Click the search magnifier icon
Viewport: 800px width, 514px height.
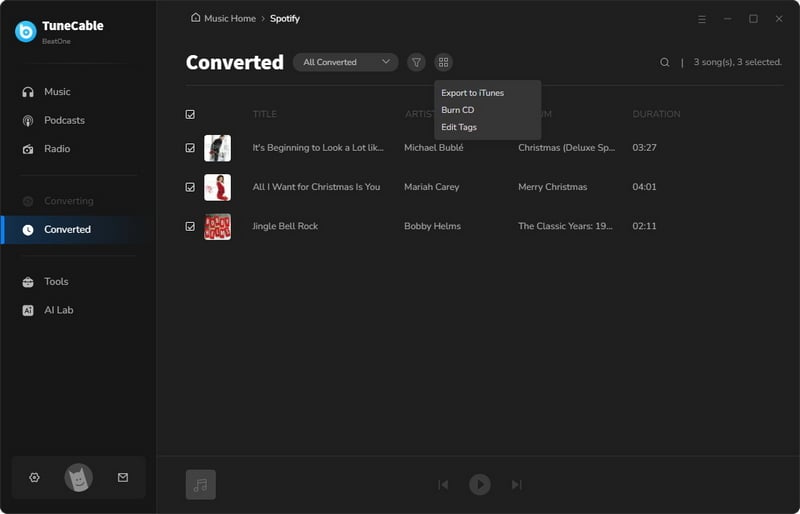point(664,62)
